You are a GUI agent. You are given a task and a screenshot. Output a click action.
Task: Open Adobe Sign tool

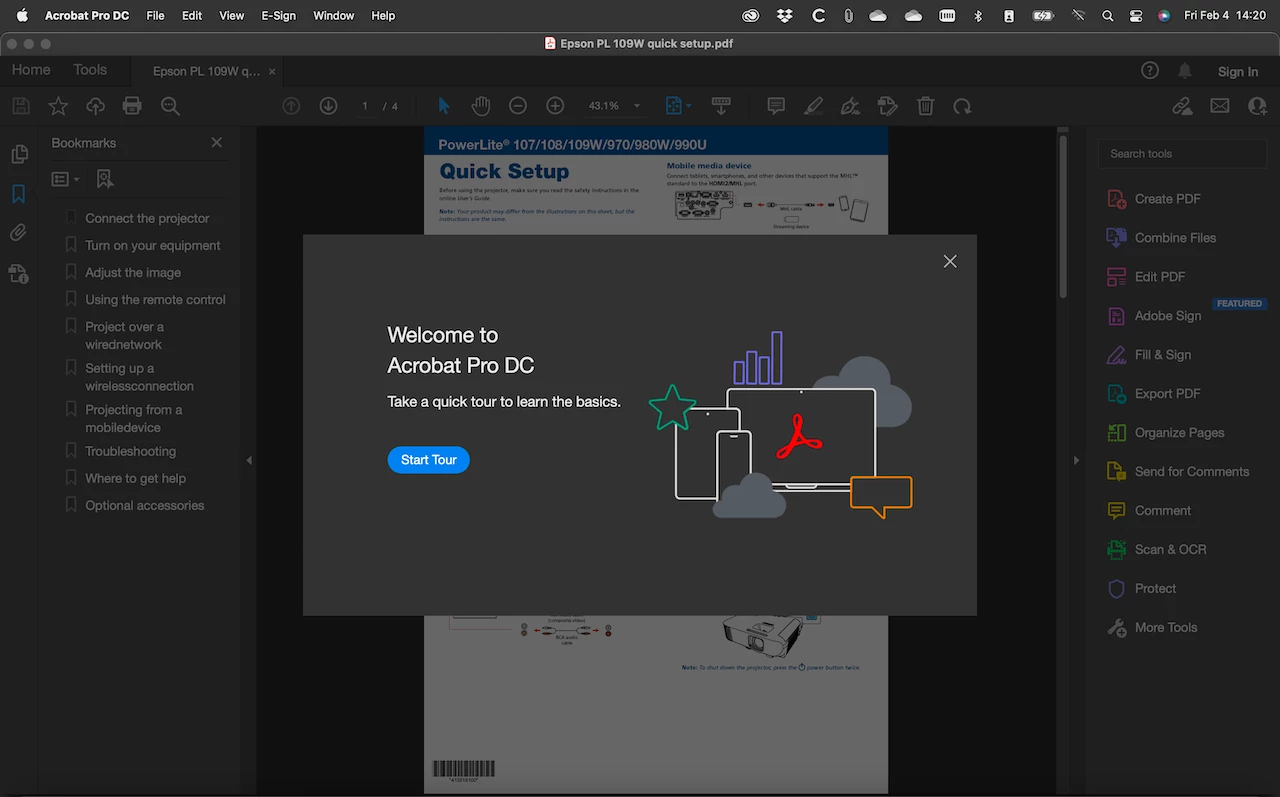point(1167,316)
